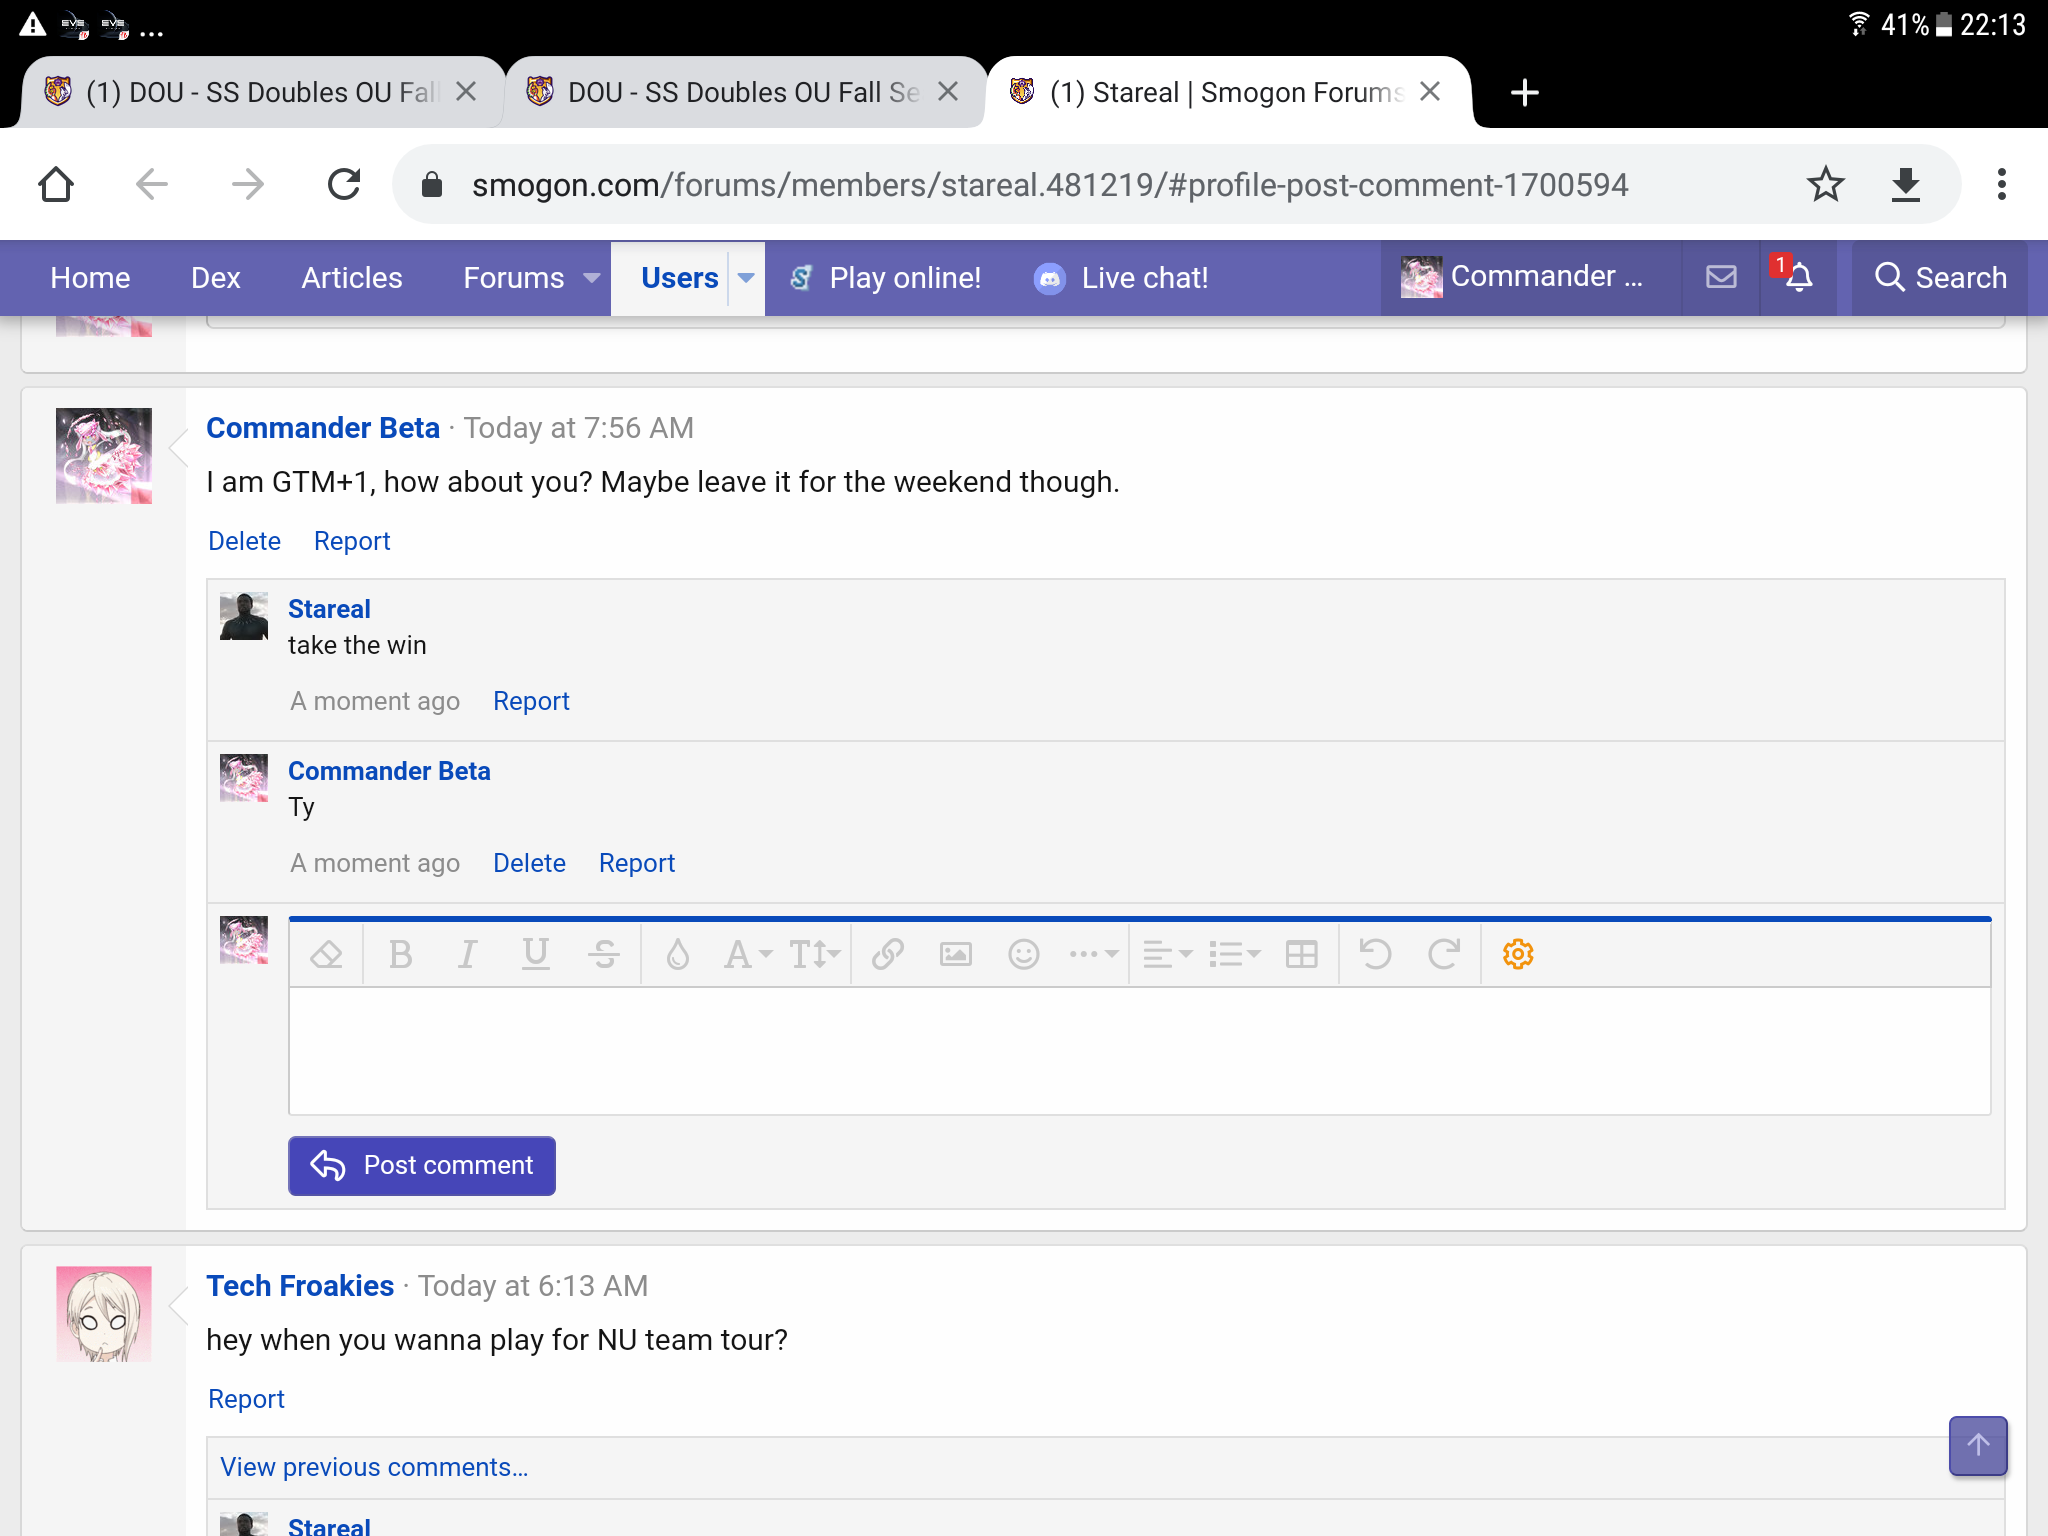Delete the Ty comment
This screenshot has width=2048, height=1536.
529,863
